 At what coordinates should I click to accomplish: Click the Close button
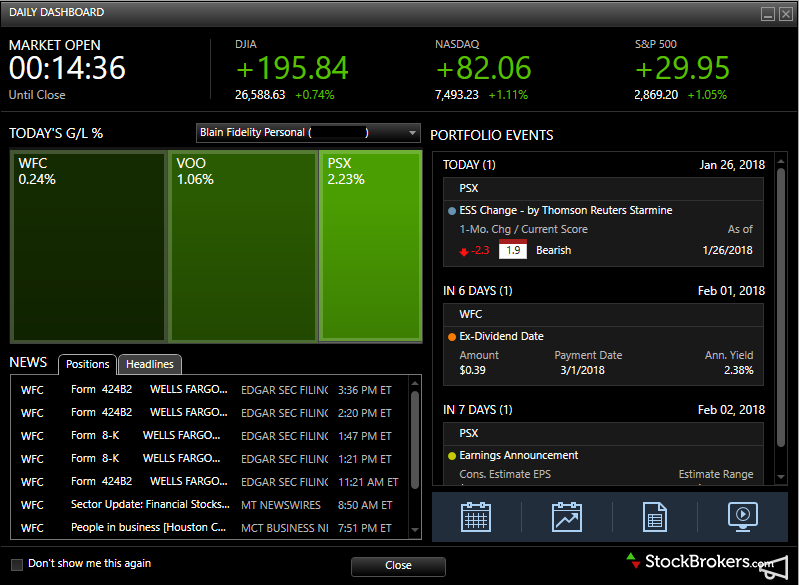click(x=398, y=566)
